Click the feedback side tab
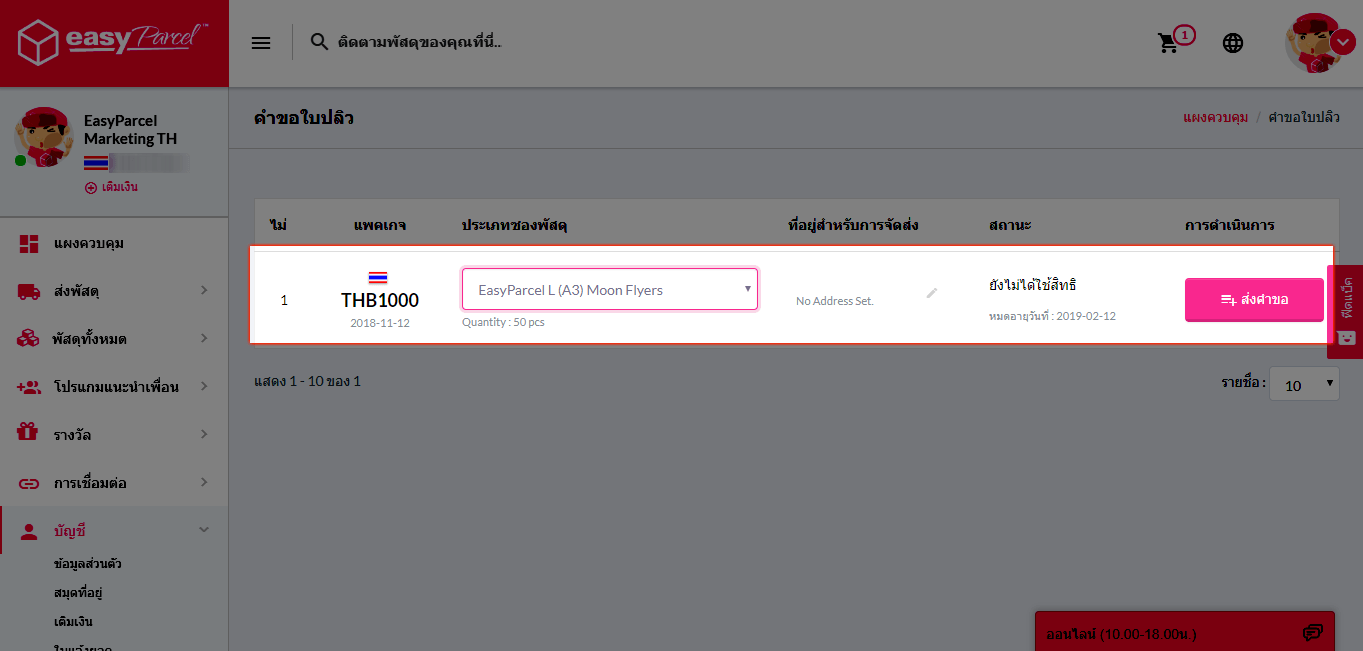Screen dimensions: 1363x651 click(1345, 311)
